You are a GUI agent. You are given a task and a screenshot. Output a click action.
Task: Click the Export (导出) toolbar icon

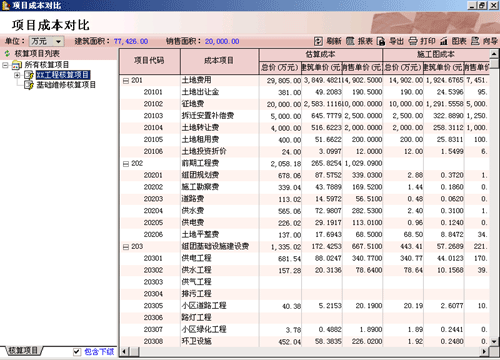381,41
